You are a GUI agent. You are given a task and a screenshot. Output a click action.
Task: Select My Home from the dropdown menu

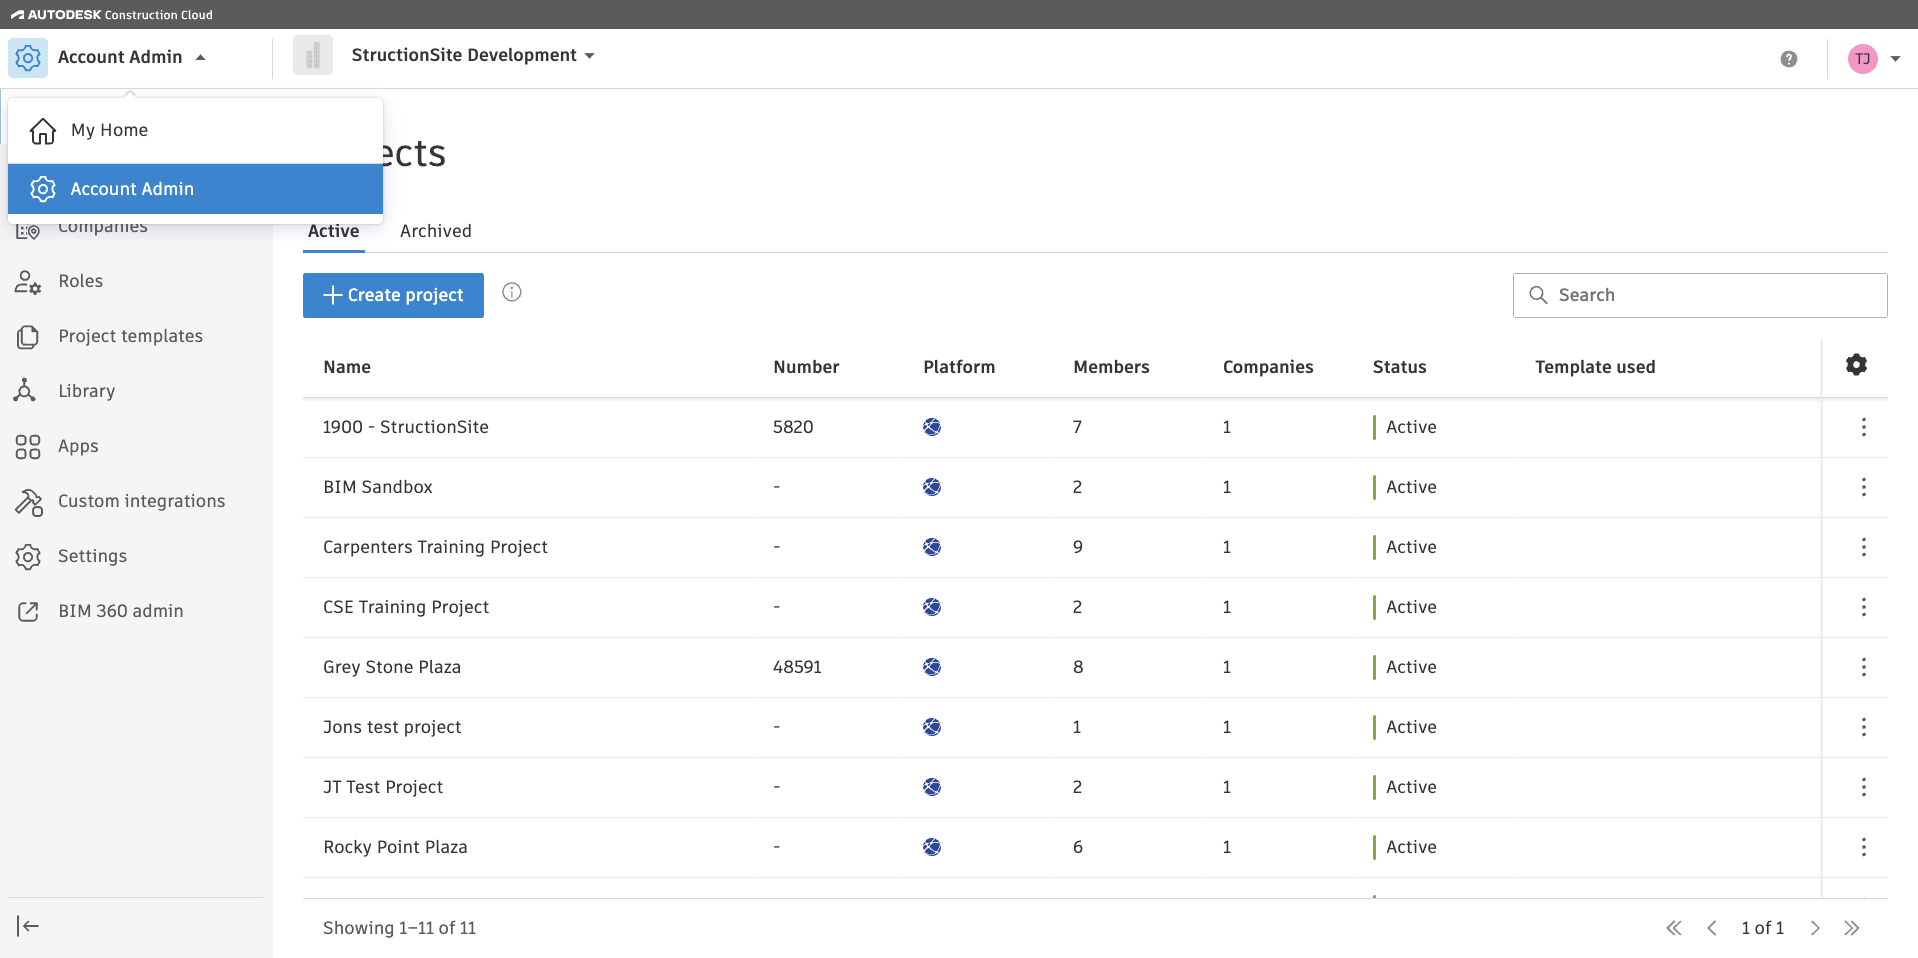pos(195,130)
